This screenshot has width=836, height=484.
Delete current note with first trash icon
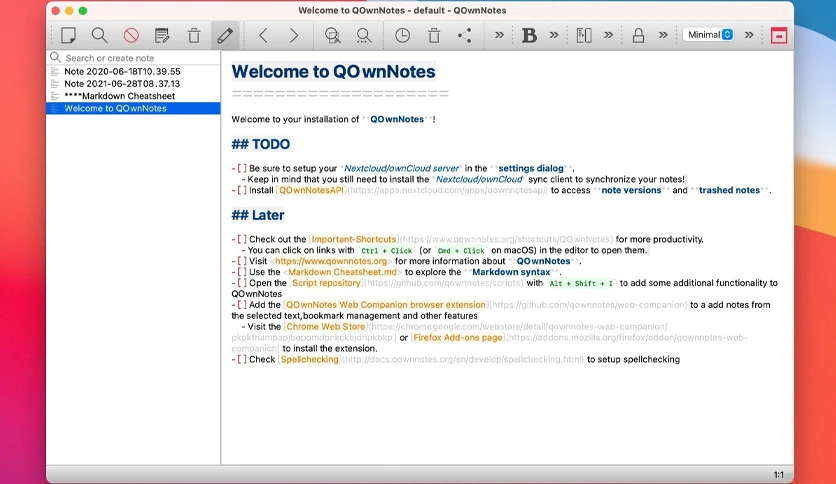click(194, 36)
